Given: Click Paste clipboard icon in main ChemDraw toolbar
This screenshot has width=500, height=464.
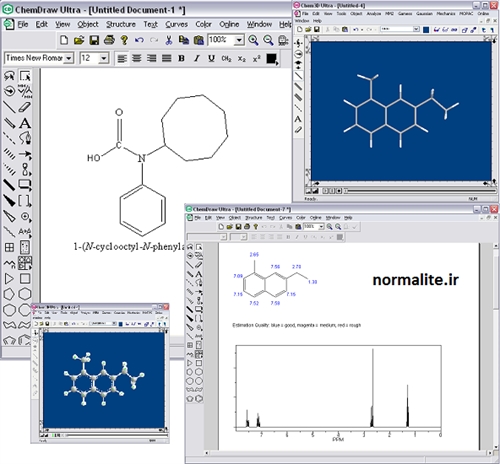Looking at the screenshot, I should click(x=199, y=40).
